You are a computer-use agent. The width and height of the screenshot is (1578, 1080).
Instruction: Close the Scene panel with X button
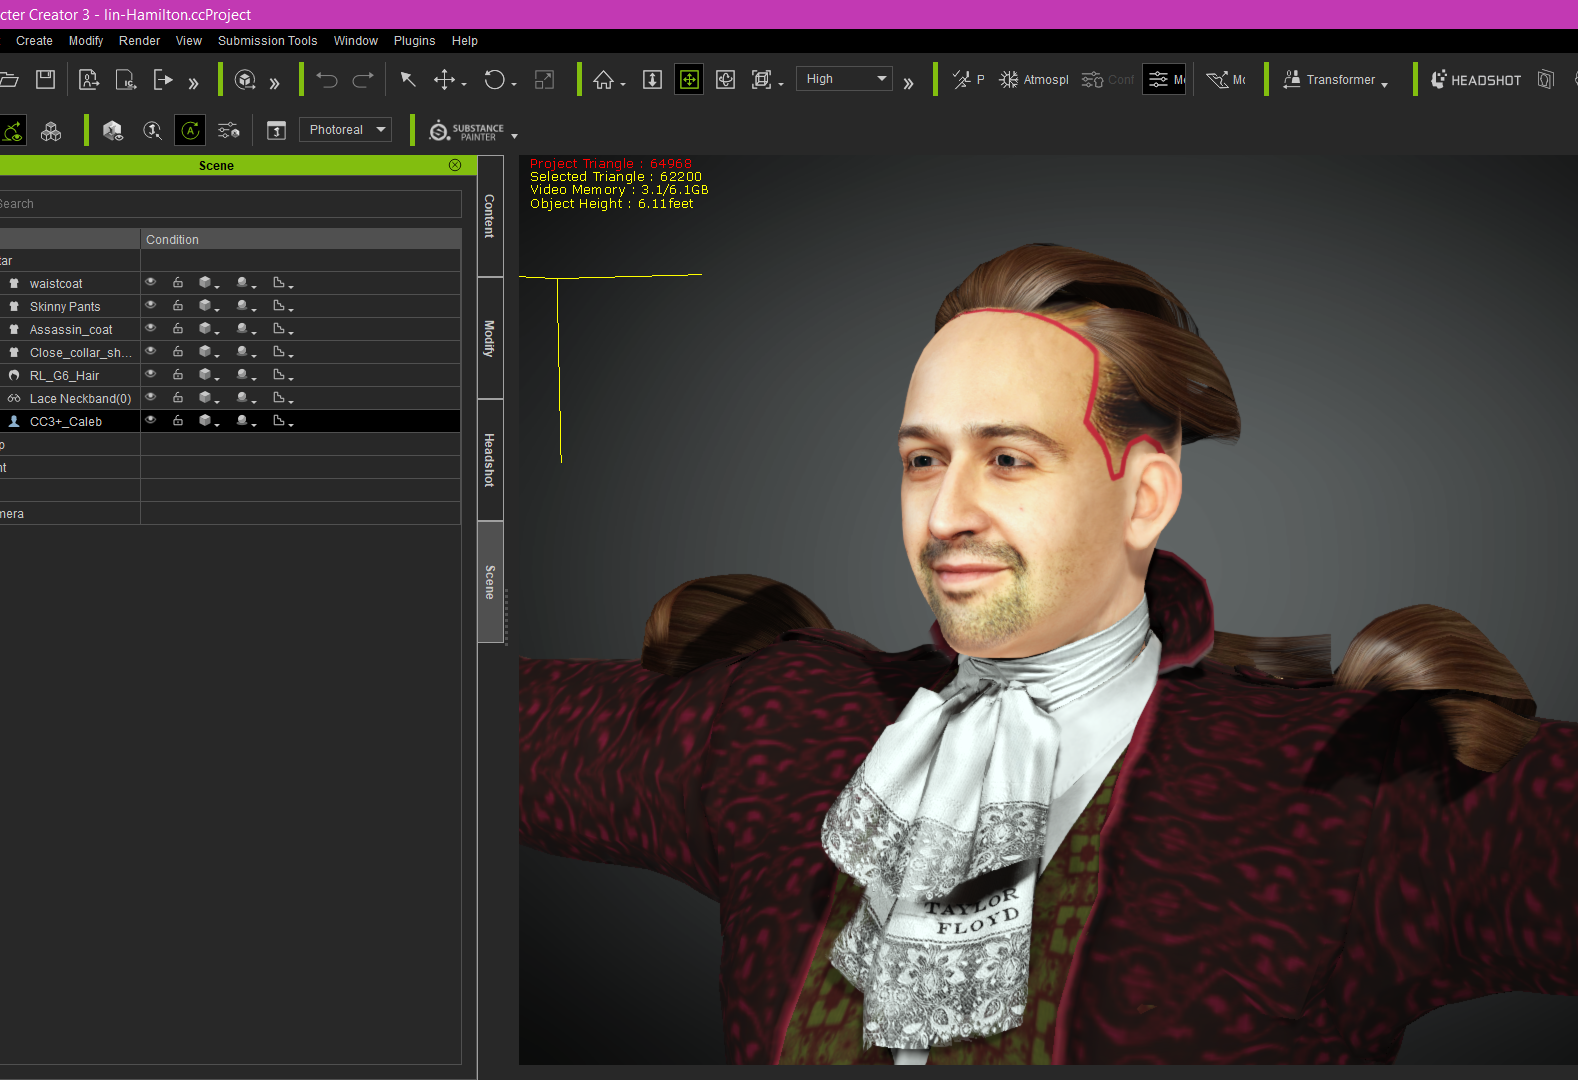pyautogui.click(x=455, y=165)
